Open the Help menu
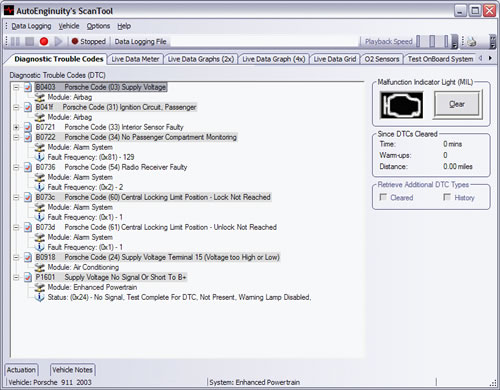500x390 pixels. tap(124, 26)
